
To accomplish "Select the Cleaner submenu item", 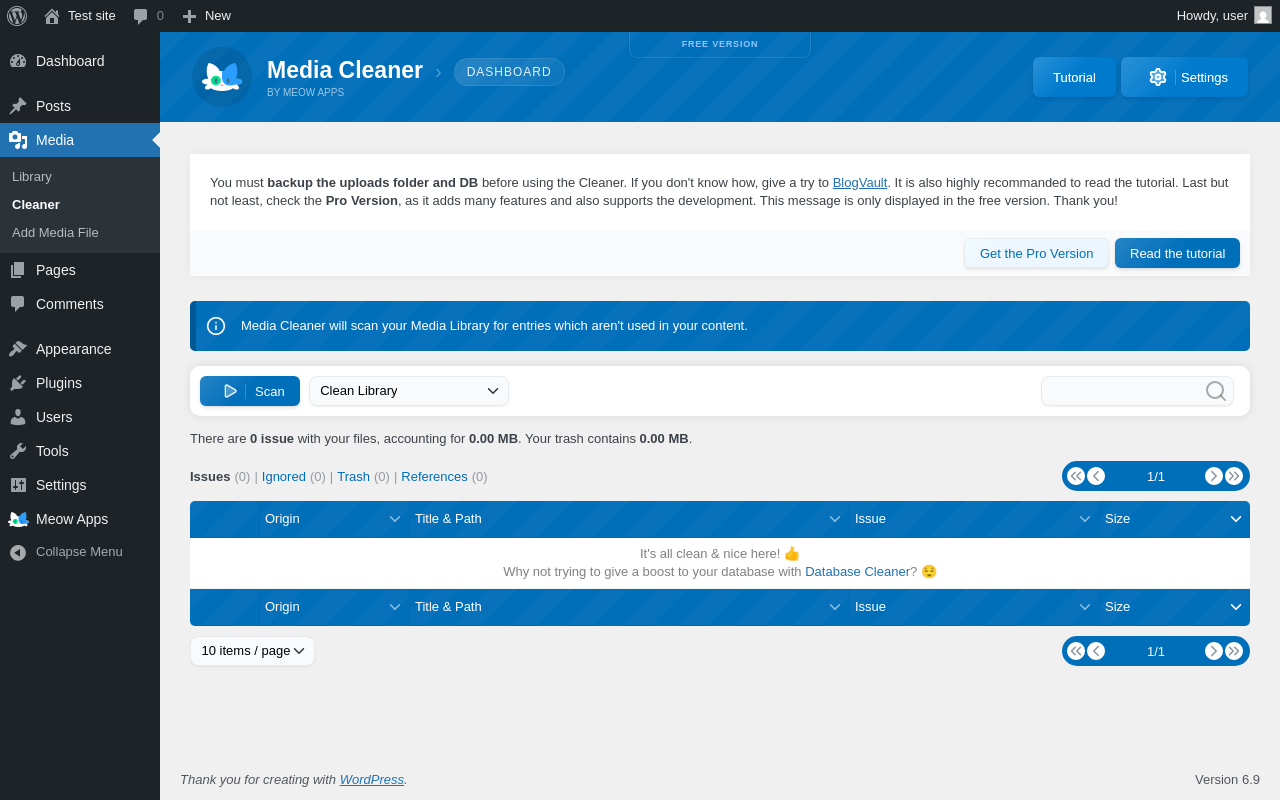I will (x=36, y=205).
